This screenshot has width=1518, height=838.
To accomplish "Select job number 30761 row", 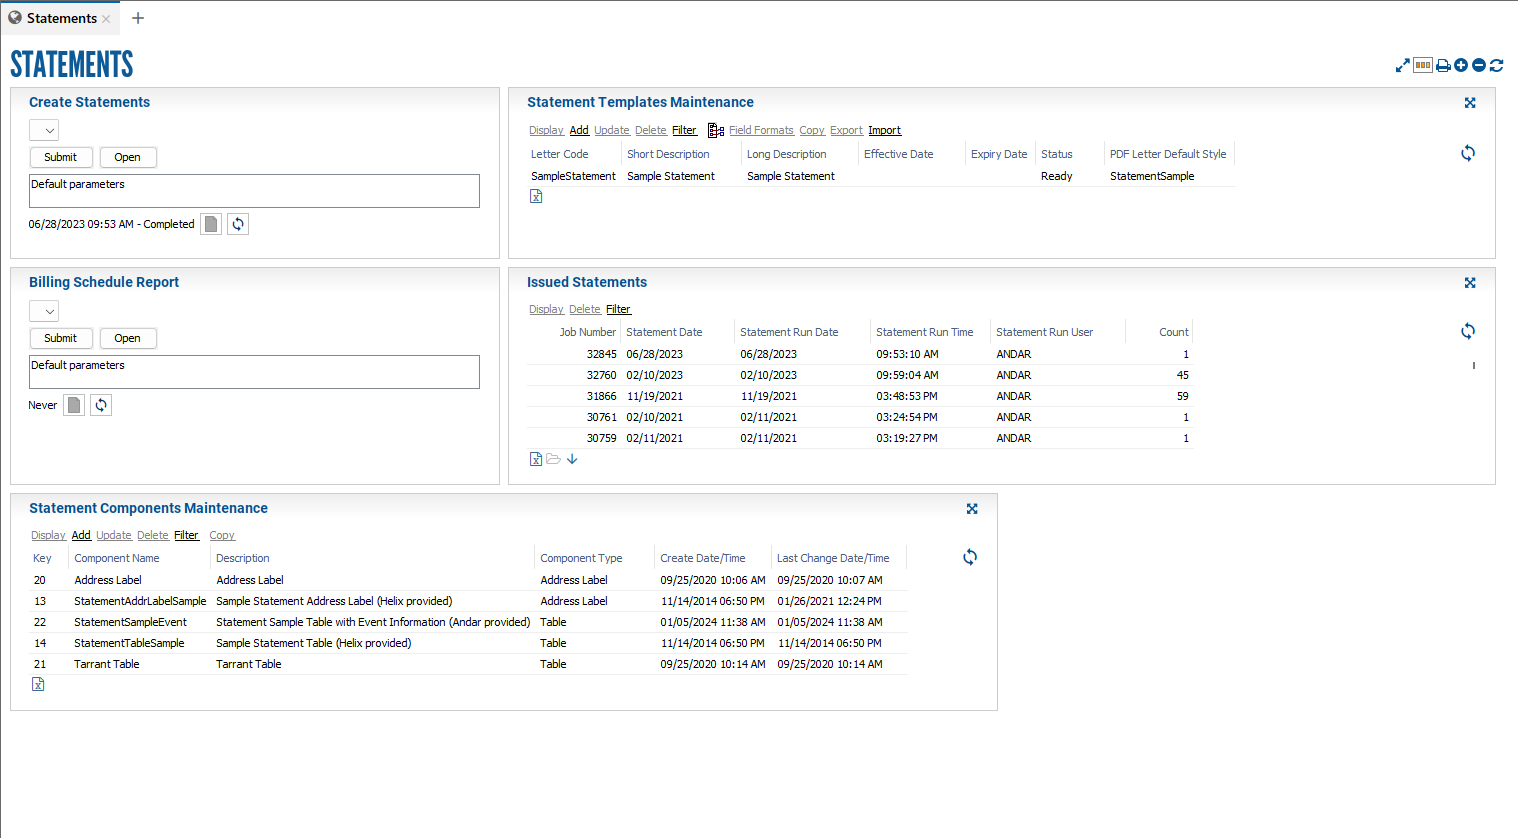I will [x=860, y=417].
